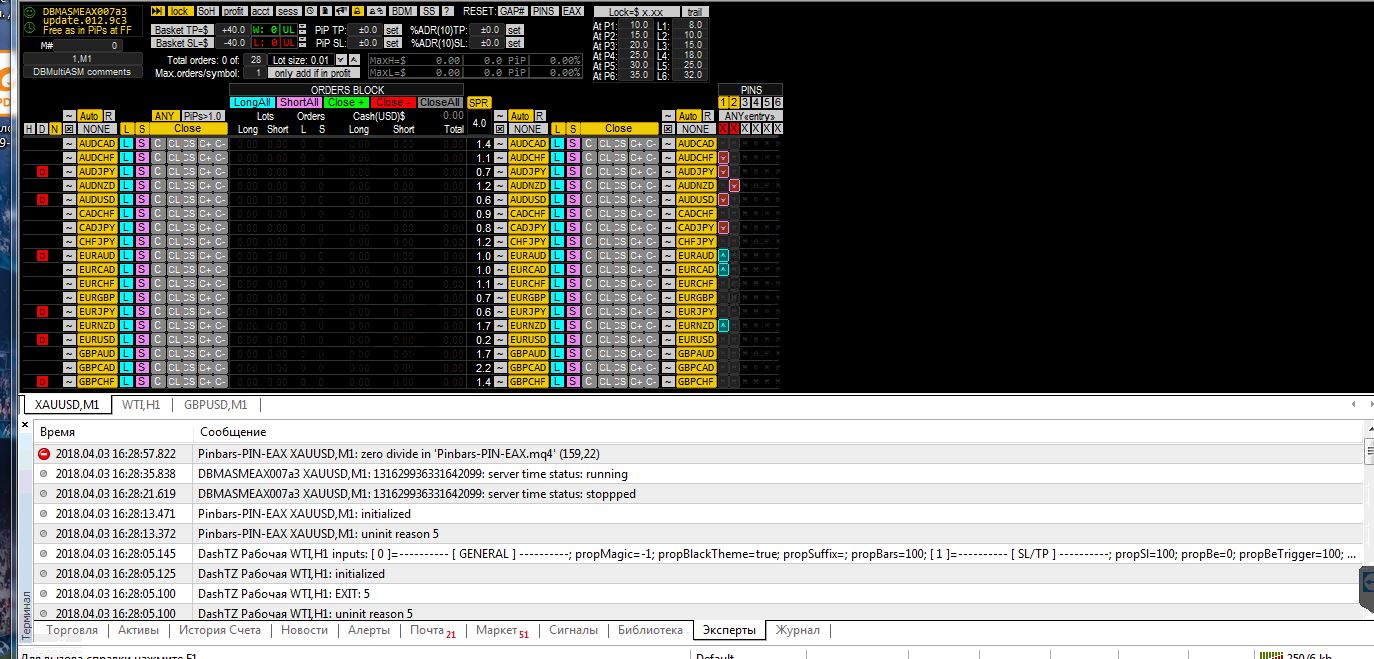Click lot size down arrow
The height and width of the screenshot is (659, 1374).
(341, 60)
